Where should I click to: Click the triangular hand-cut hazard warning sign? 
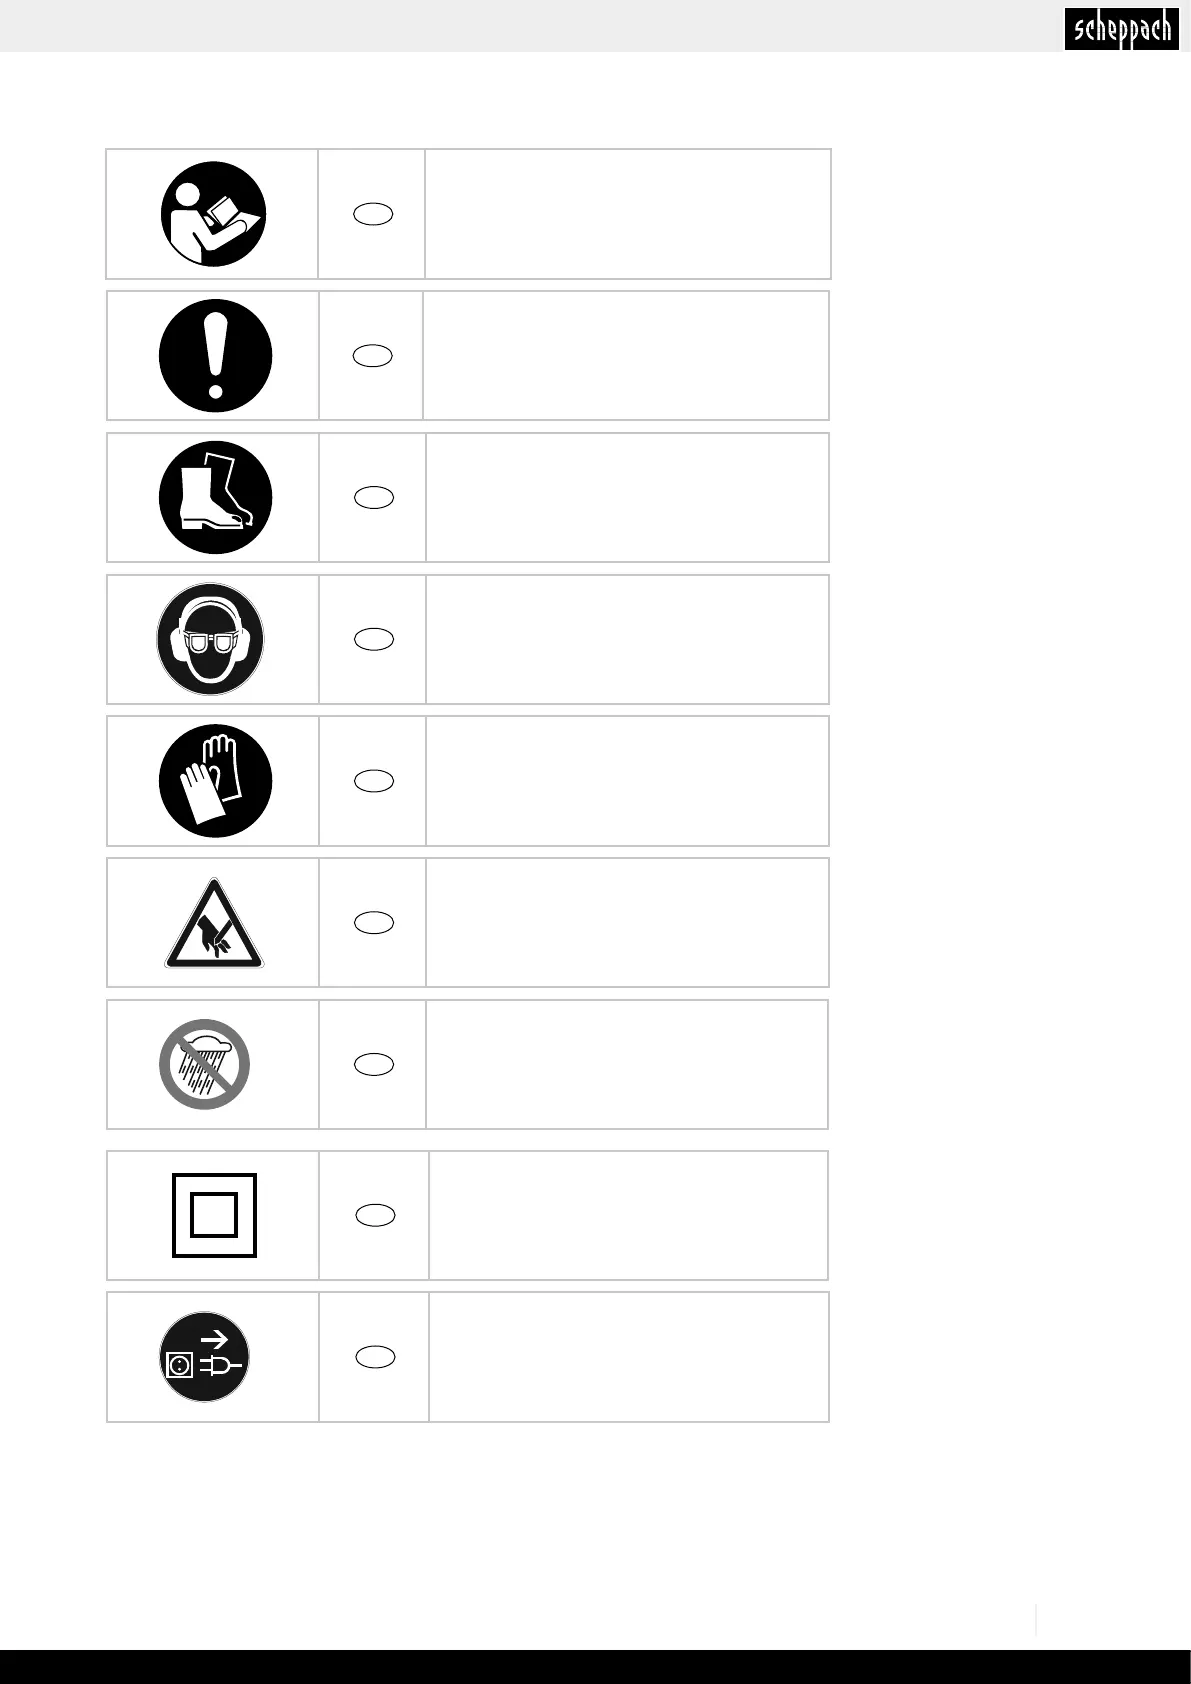click(x=214, y=924)
